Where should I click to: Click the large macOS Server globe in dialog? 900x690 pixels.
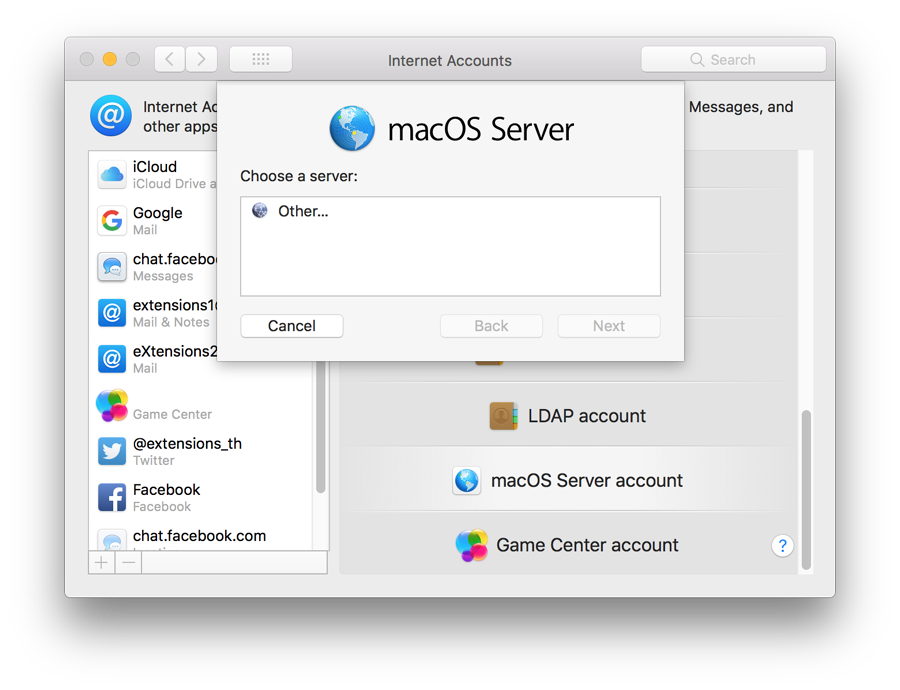[x=352, y=128]
